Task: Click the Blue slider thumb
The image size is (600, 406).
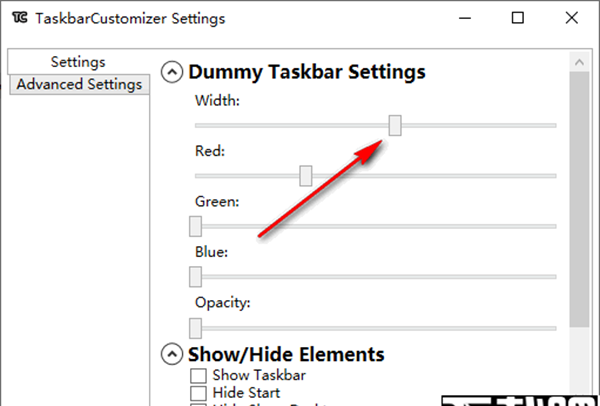Action: click(196, 277)
